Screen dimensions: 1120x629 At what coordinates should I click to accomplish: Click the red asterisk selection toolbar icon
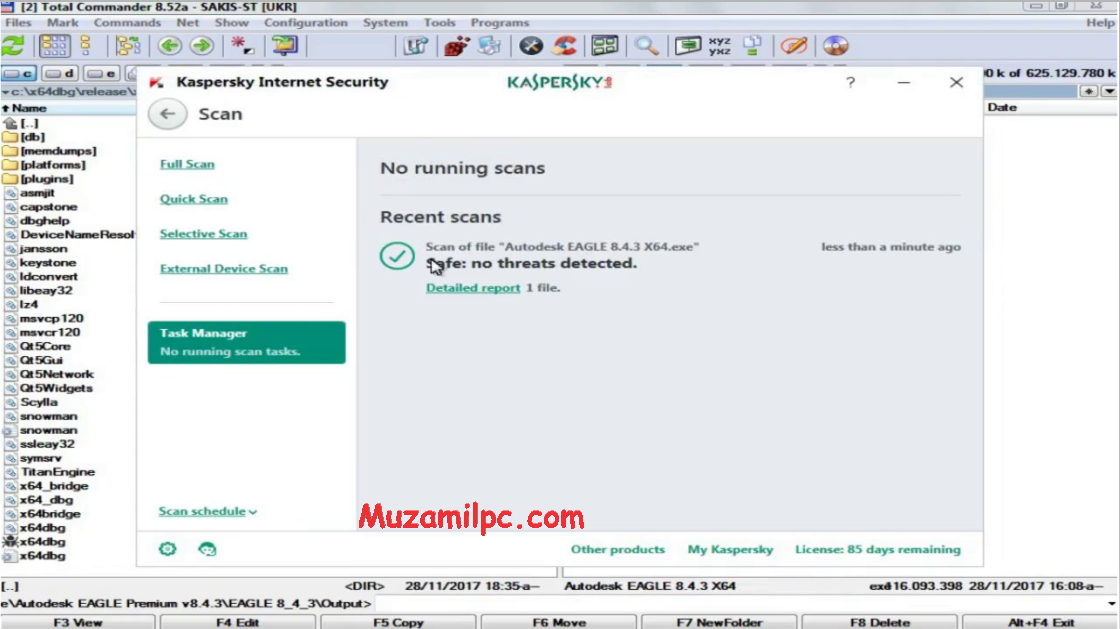(242, 46)
